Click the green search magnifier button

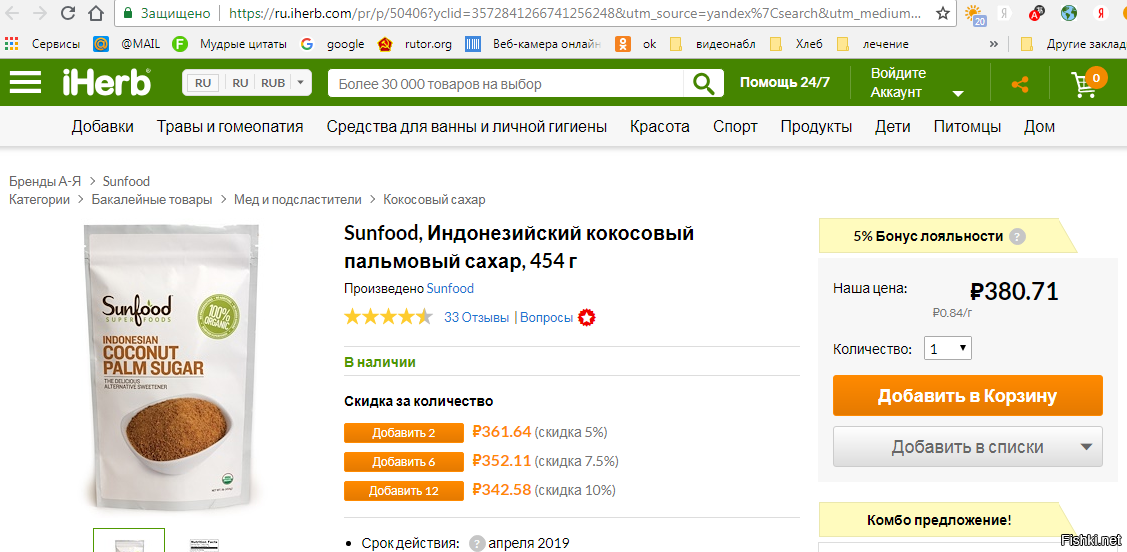pos(706,83)
